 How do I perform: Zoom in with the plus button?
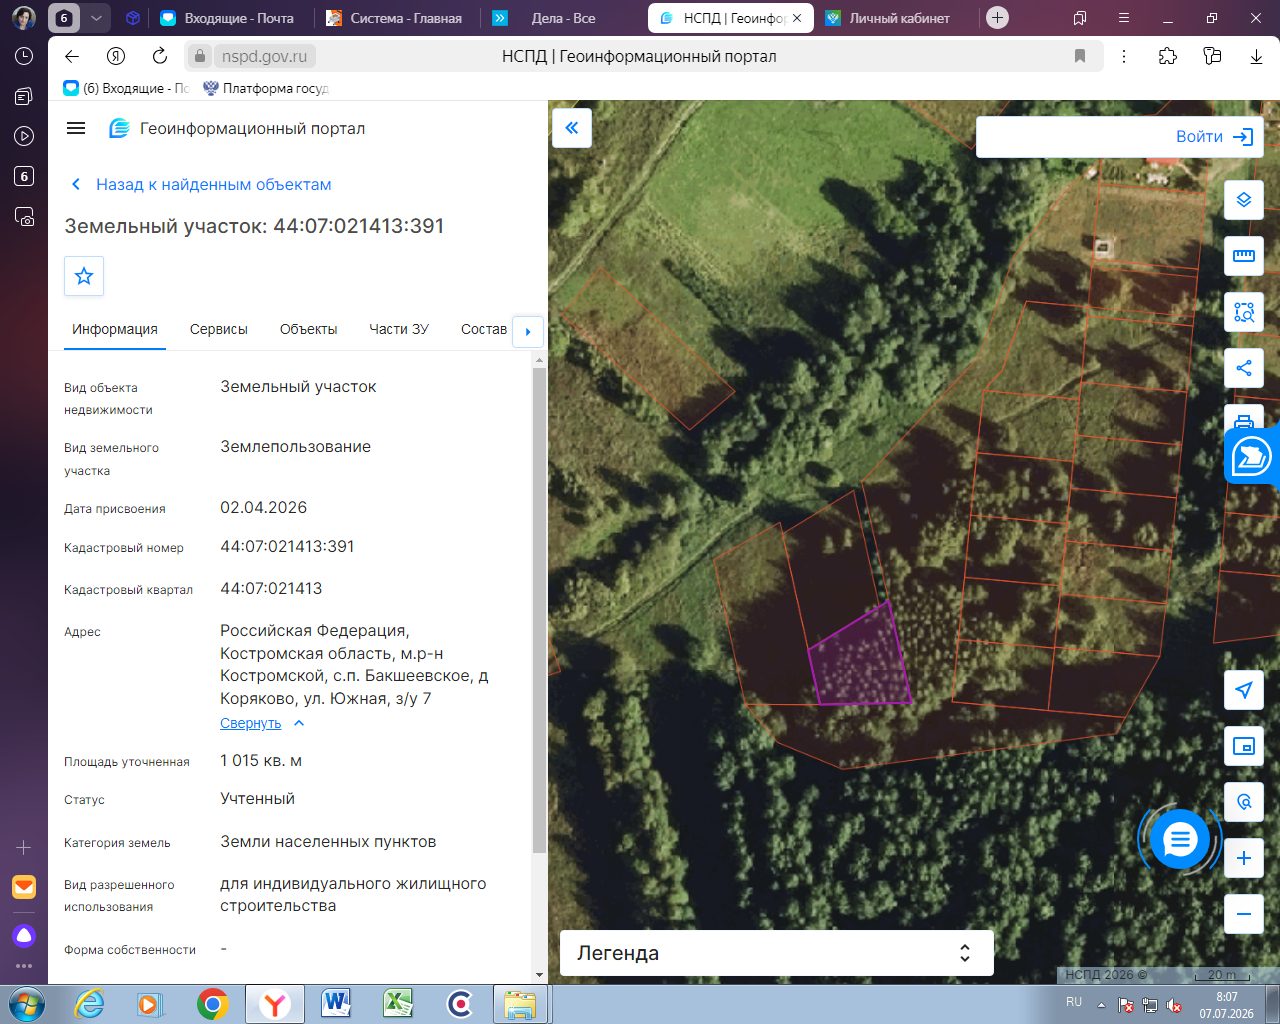1244,858
